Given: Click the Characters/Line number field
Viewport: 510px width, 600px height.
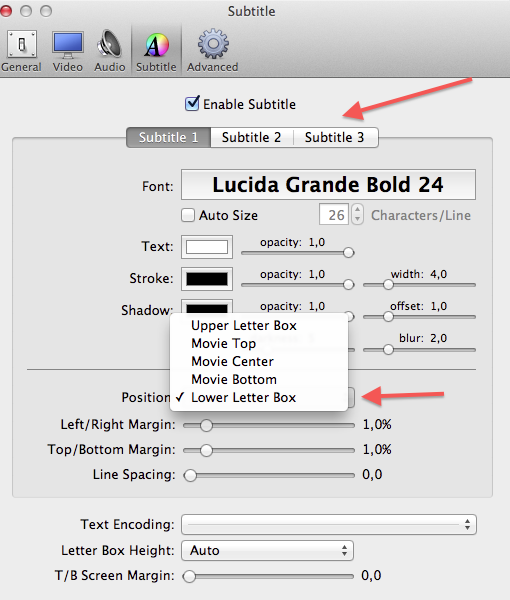Looking at the screenshot, I should 334,214.
